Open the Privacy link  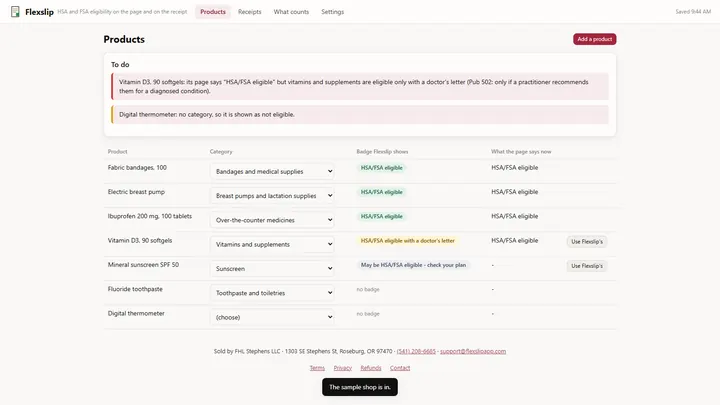343,368
